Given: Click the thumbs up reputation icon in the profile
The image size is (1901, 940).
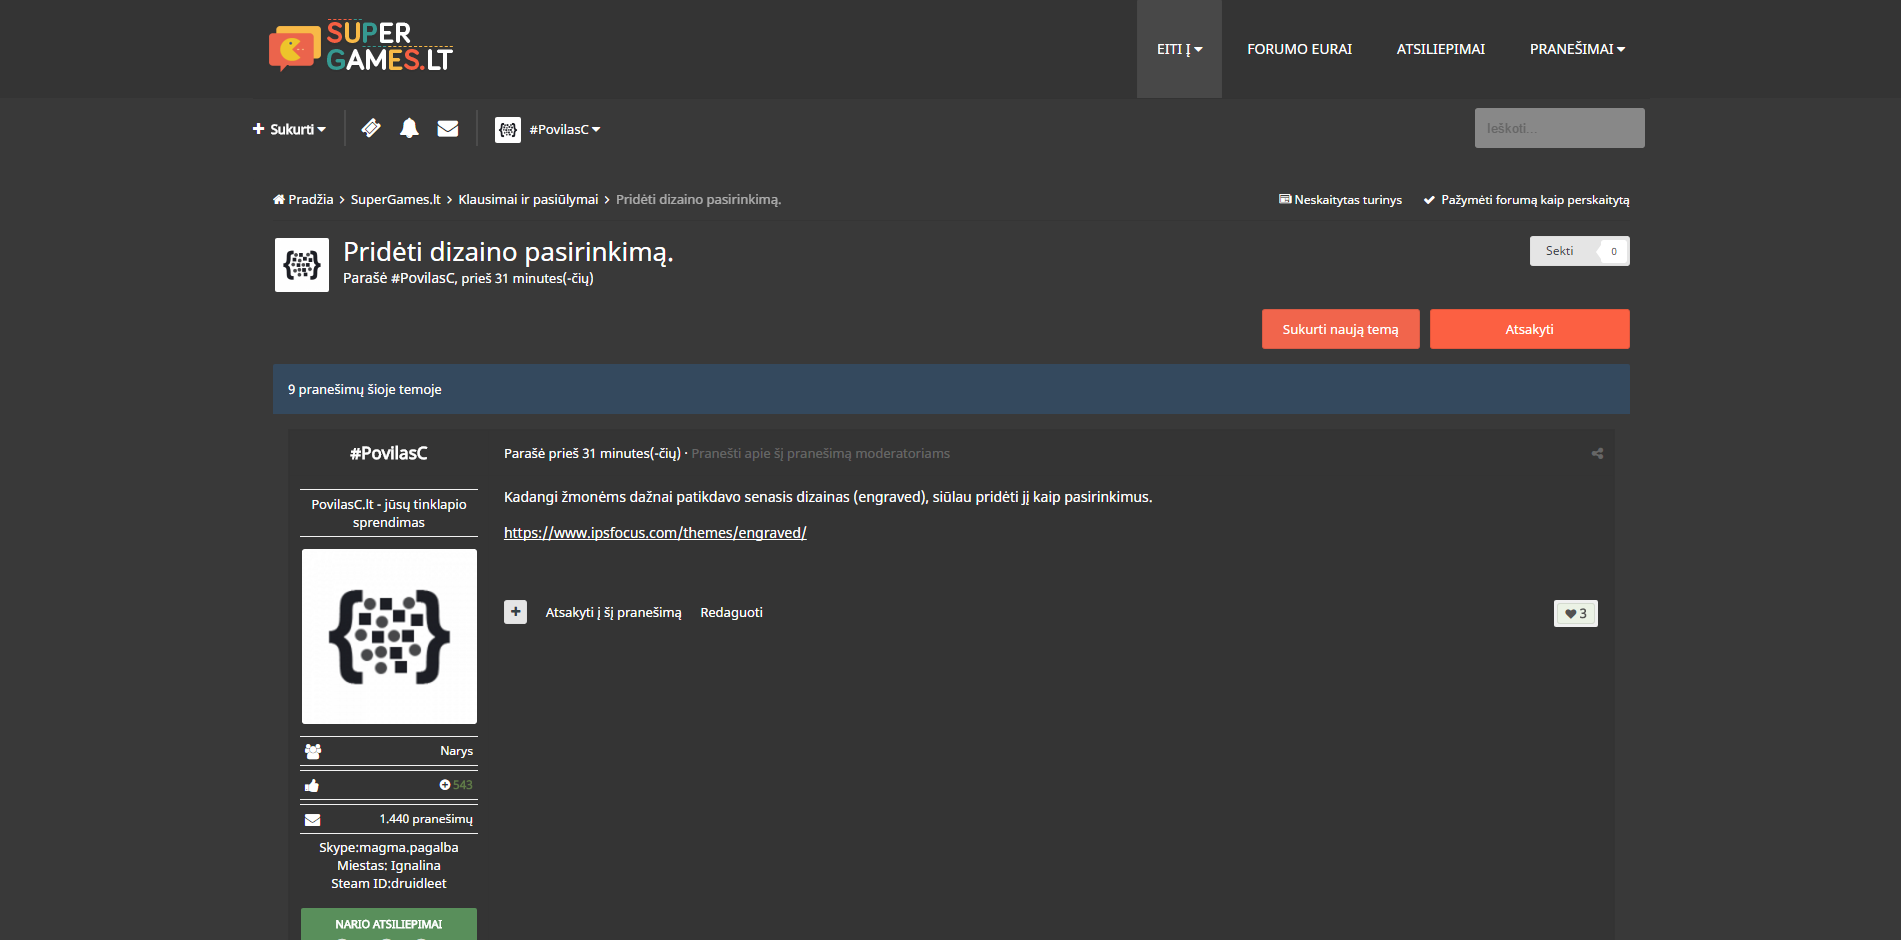Looking at the screenshot, I should pyautogui.click(x=312, y=785).
